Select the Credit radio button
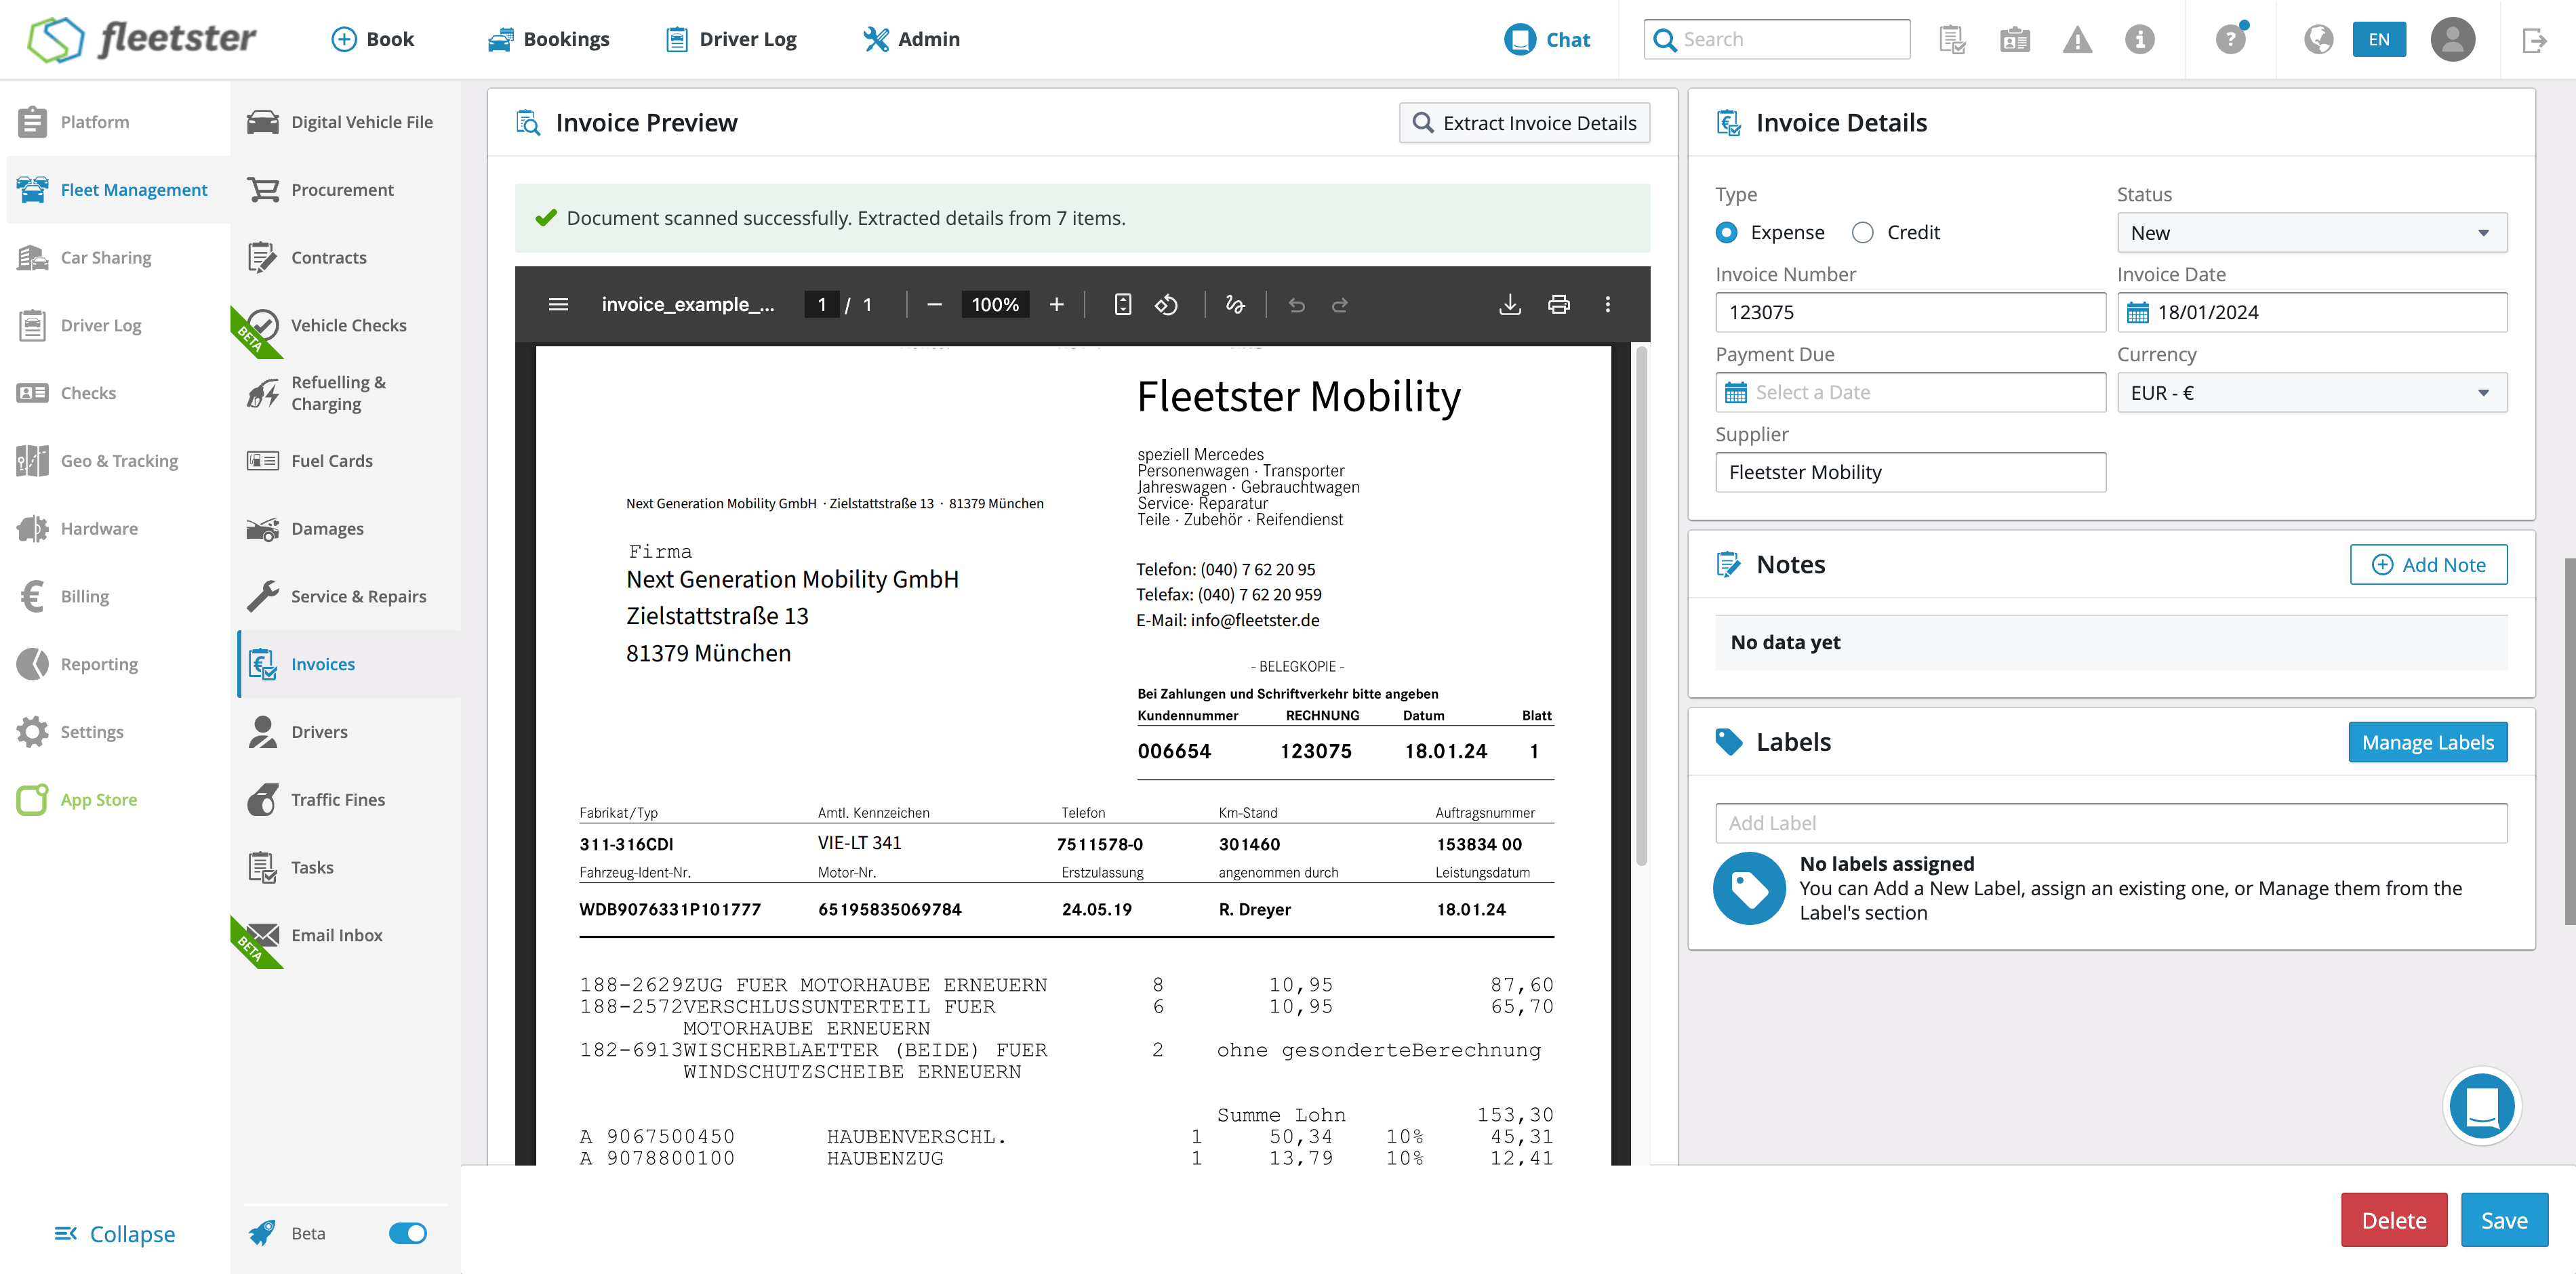 pyautogui.click(x=1862, y=233)
